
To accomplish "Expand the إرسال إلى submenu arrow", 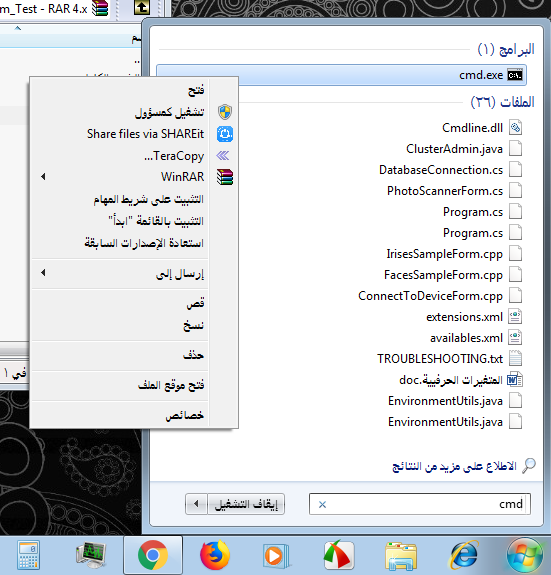I will pyautogui.click(x=43, y=272).
